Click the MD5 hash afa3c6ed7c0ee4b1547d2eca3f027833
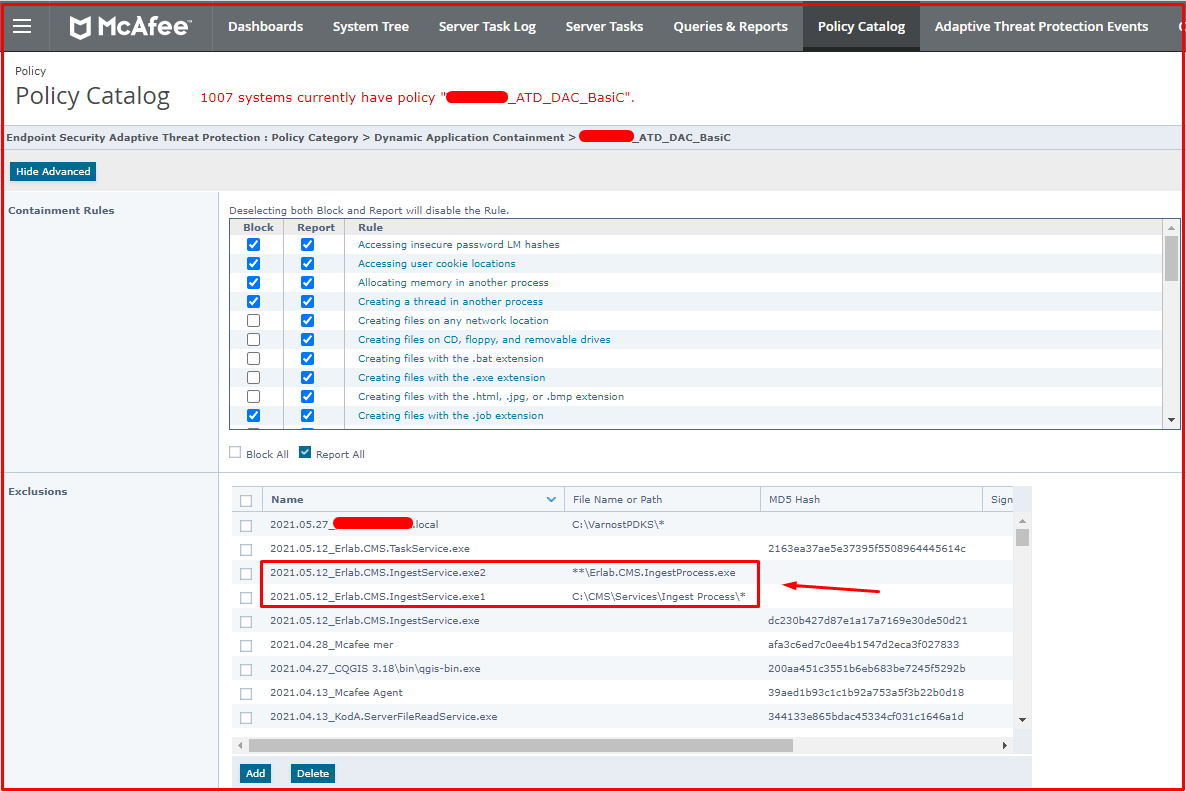Image resolution: width=1186 pixels, height=792 pixels. point(864,644)
